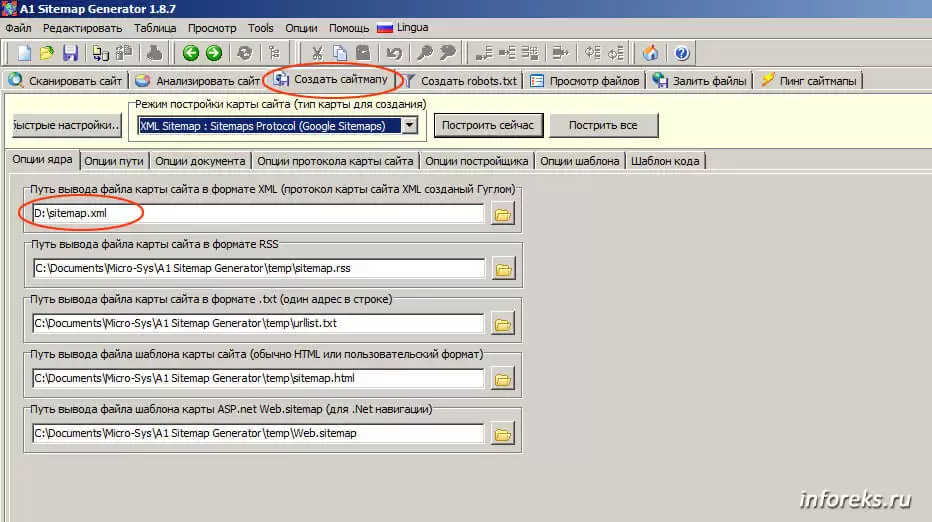
Task: Switch to the Создать robots.txt tab
Action: coord(462,81)
